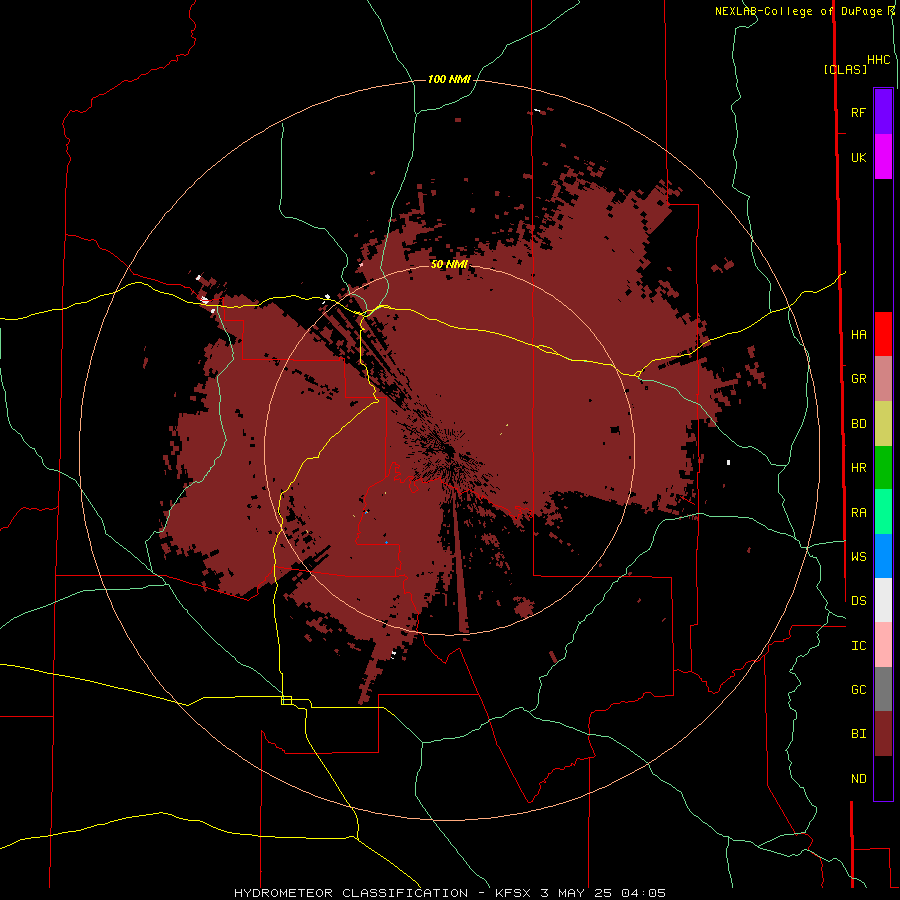Pick the dark green HR legend swatch
Screen dimensions: 900x900
coord(883,468)
